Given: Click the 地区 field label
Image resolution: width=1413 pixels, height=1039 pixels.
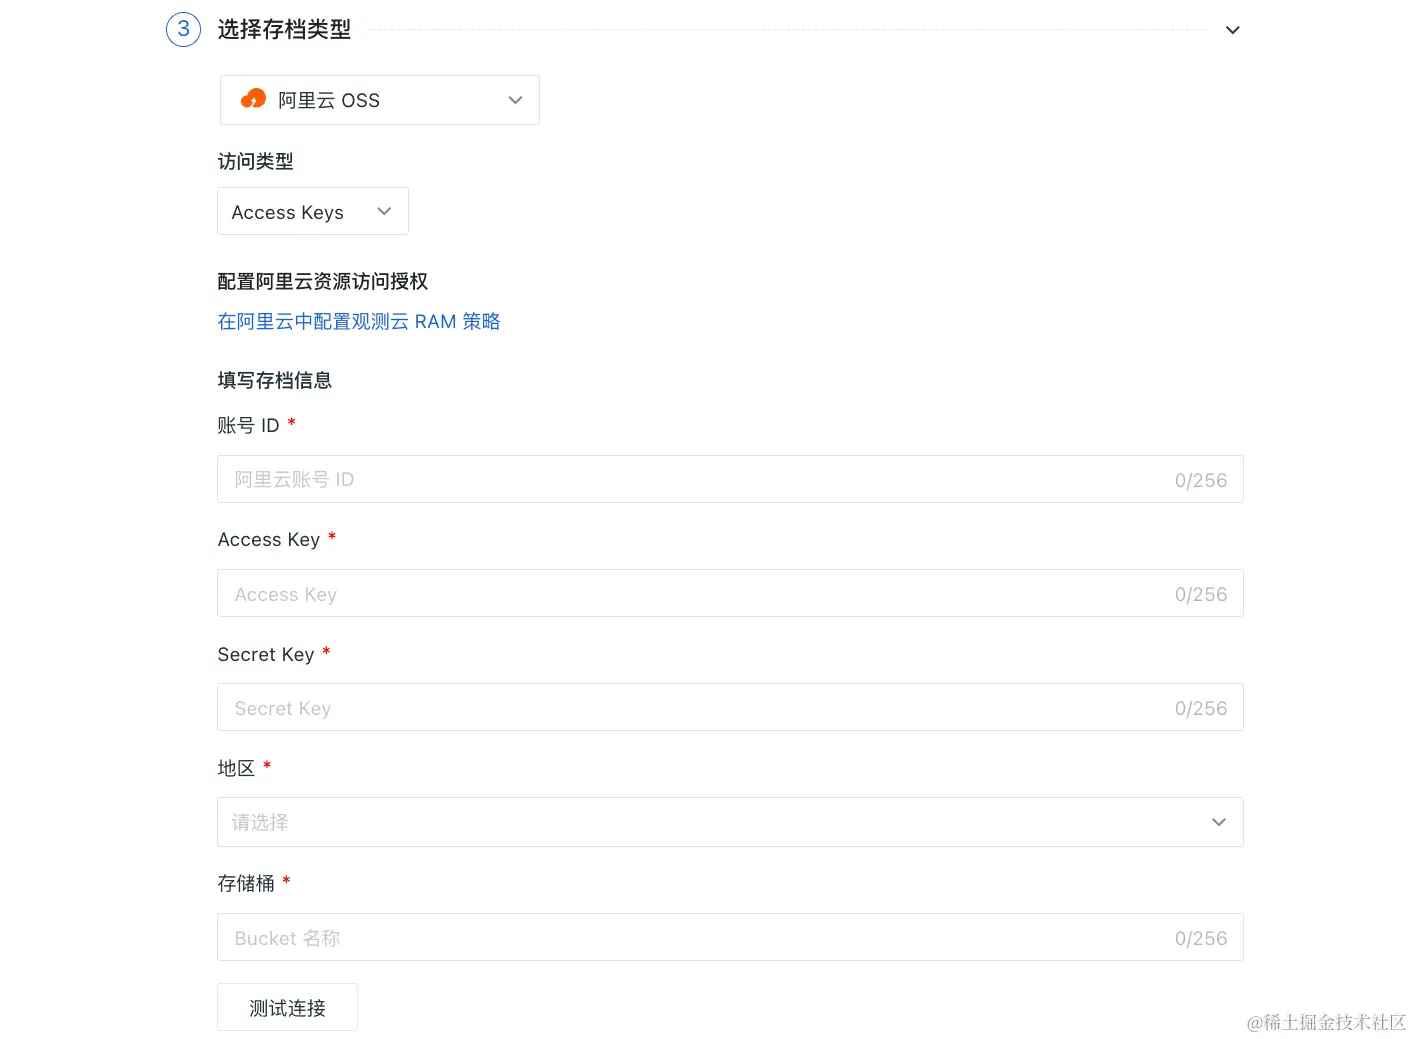Looking at the screenshot, I should pos(236,768).
